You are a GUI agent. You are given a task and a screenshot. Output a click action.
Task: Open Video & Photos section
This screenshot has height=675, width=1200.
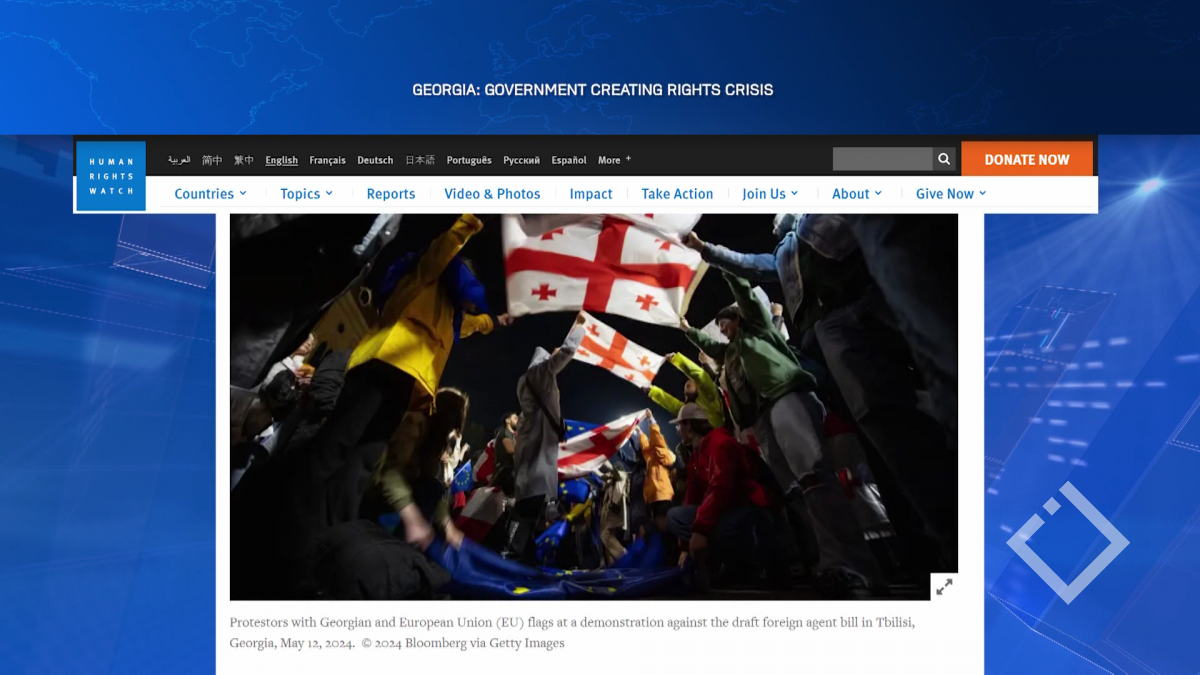coord(492,194)
